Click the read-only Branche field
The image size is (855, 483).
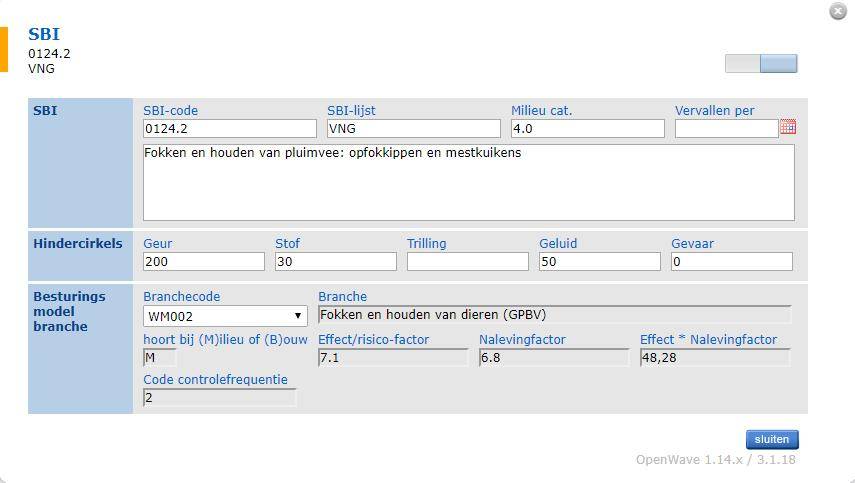click(554, 315)
